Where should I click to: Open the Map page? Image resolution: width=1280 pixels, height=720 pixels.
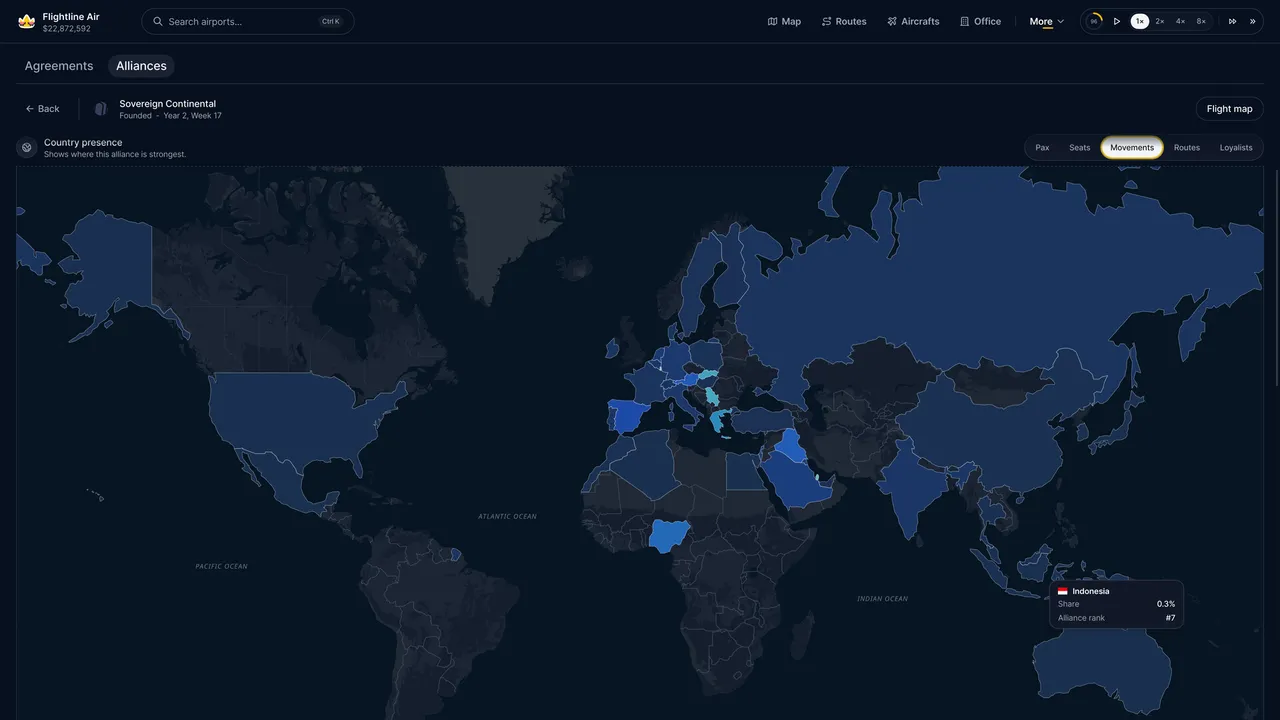tap(784, 21)
